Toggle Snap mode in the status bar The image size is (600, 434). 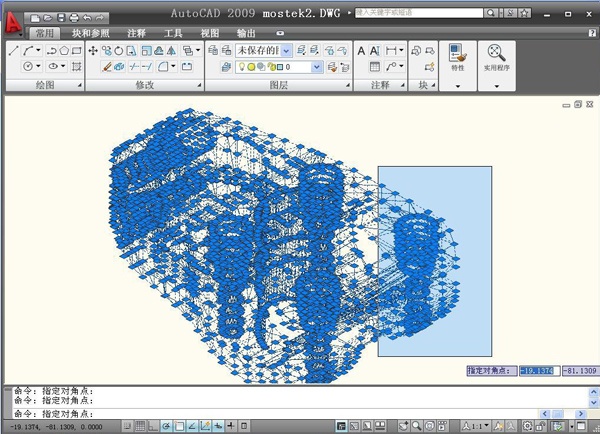128,426
